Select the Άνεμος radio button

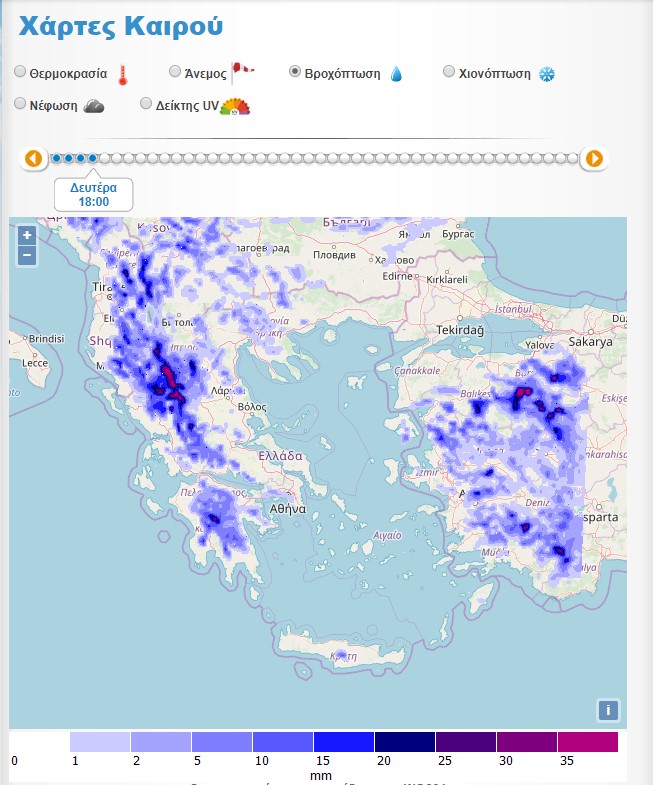[x=175, y=71]
